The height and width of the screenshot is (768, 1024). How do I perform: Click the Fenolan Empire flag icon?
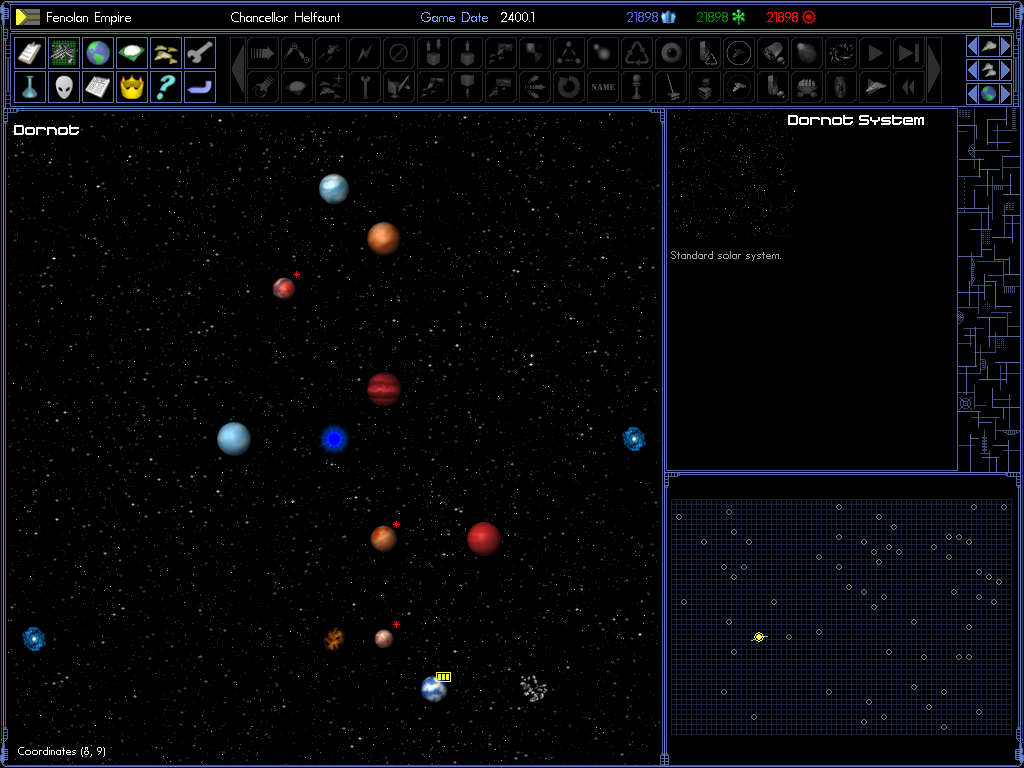point(28,17)
